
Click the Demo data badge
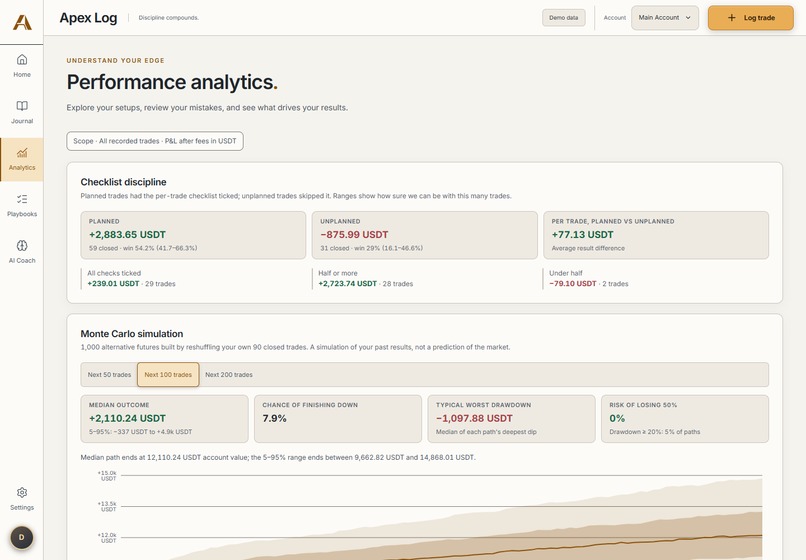point(563,17)
